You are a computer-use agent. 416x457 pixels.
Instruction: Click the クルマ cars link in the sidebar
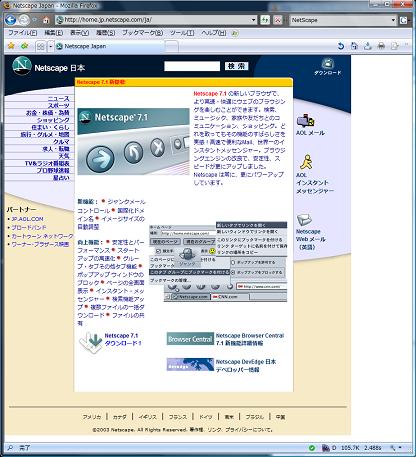click(61, 142)
